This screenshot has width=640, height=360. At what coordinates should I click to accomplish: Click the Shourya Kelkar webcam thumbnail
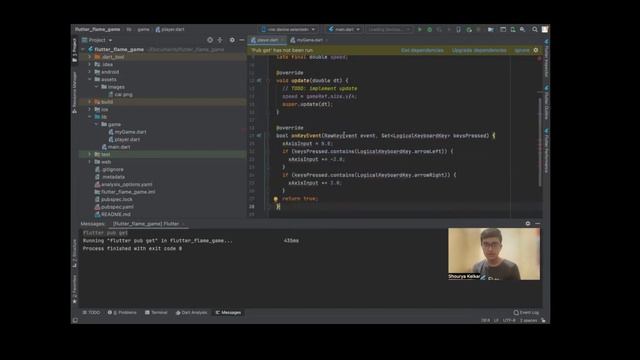[x=494, y=254]
